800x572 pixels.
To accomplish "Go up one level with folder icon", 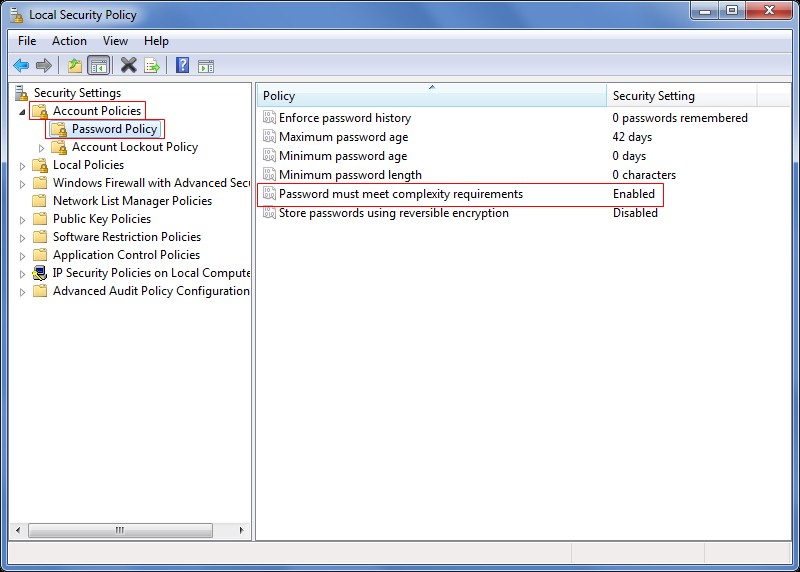I will tap(75, 66).
